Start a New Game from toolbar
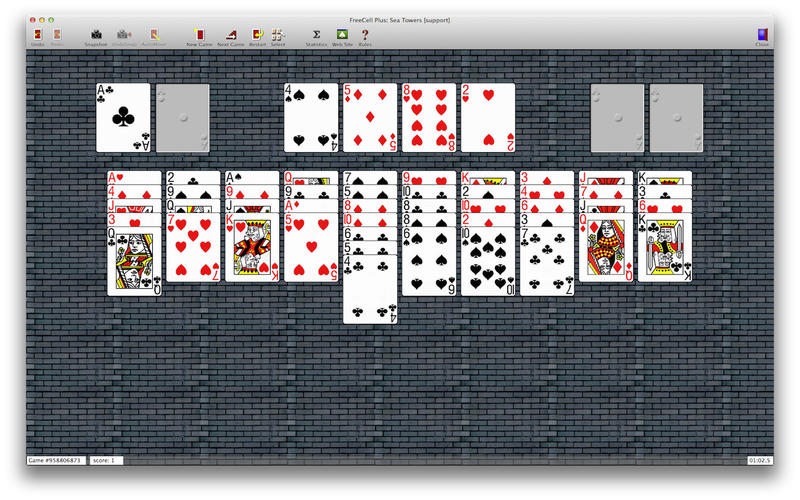Image resolution: width=800 pixels, height=500 pixels. pyautogui.click(x=199, y=36)
